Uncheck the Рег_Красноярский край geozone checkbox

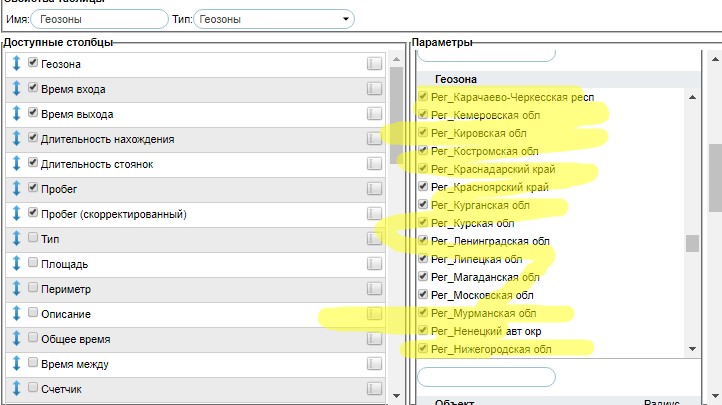coord(424,186)
